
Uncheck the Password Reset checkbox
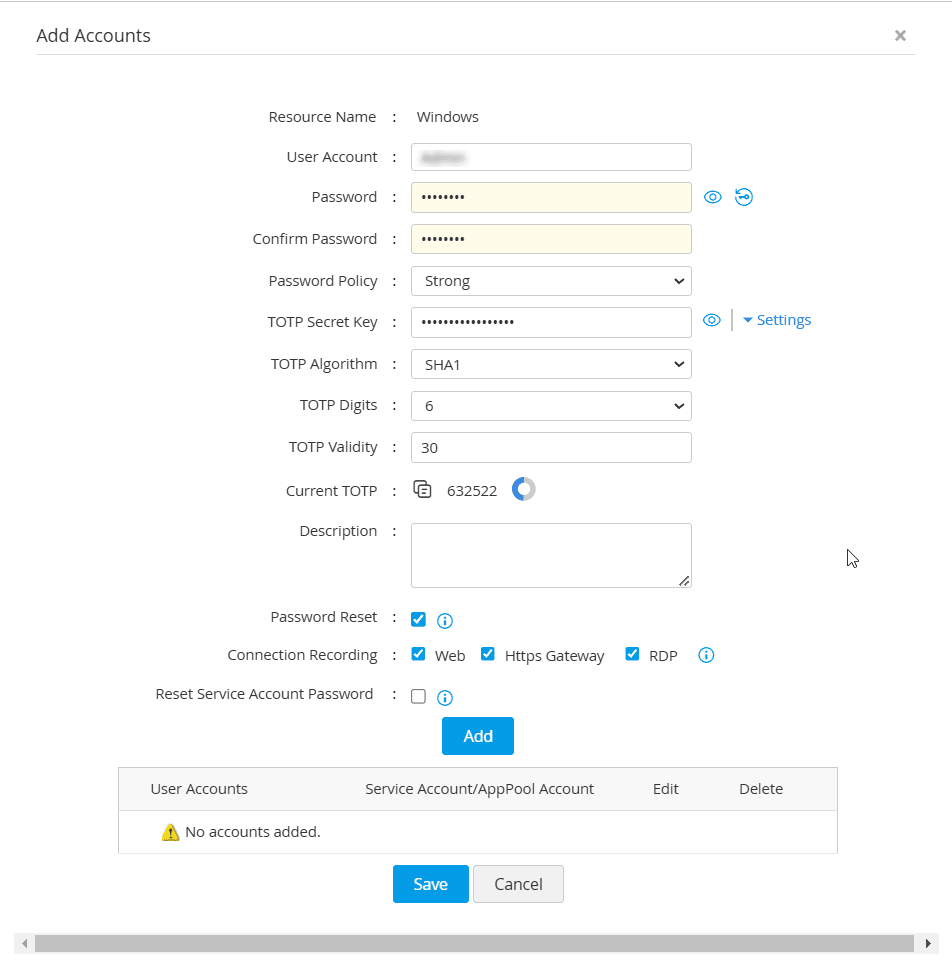coord(419,619)
